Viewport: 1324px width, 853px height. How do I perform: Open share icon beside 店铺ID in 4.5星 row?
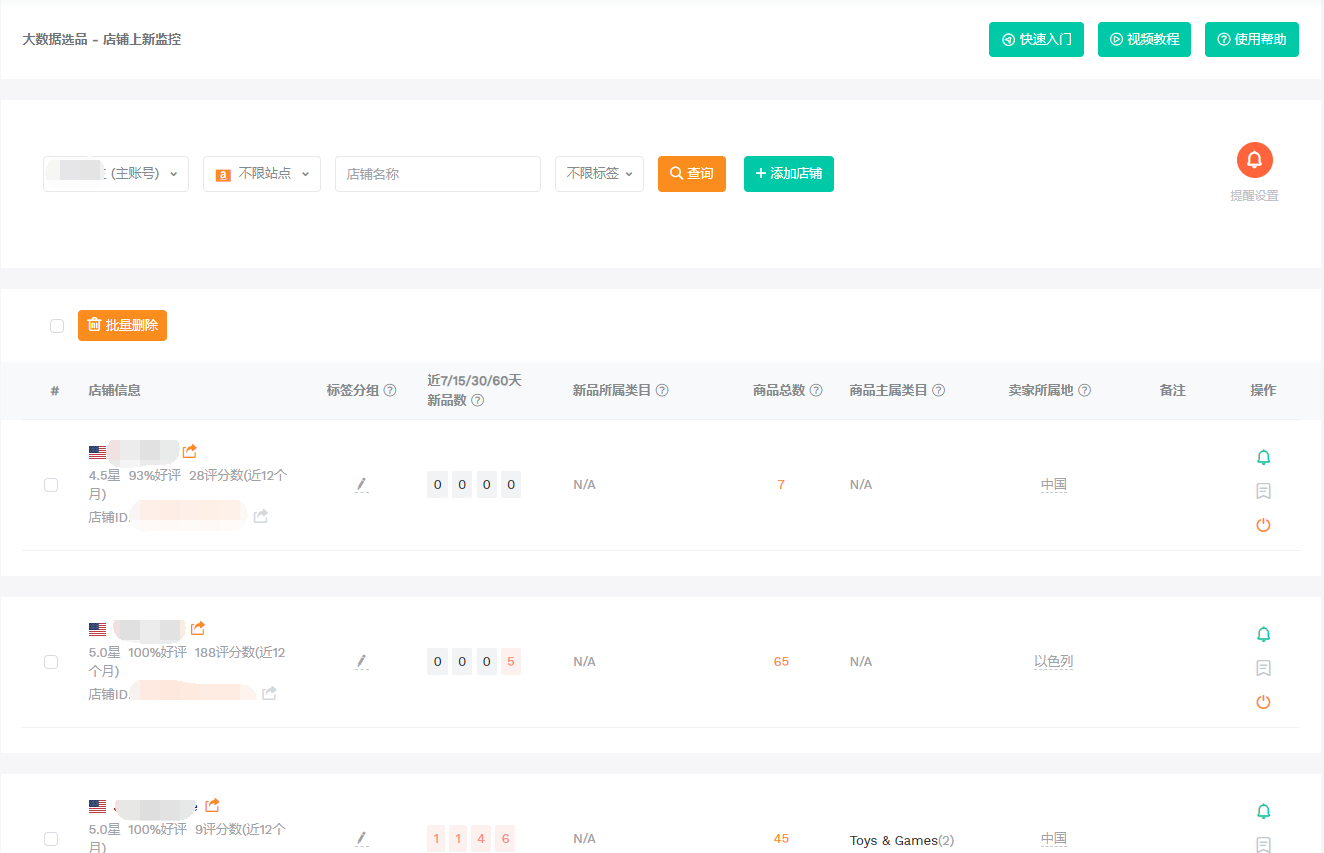(x=261, y=516)
